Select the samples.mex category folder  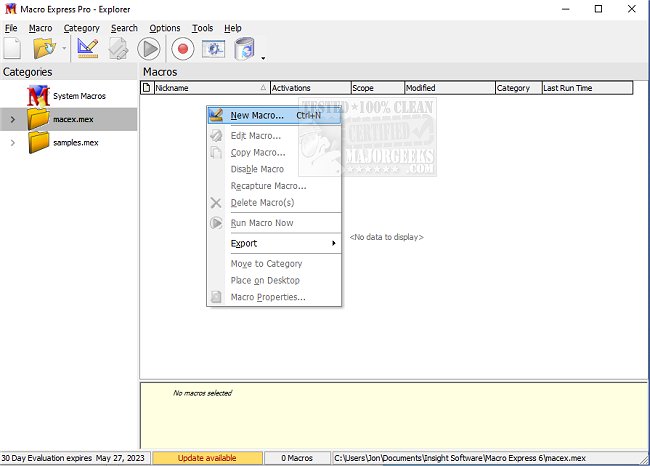pos(76,143)
